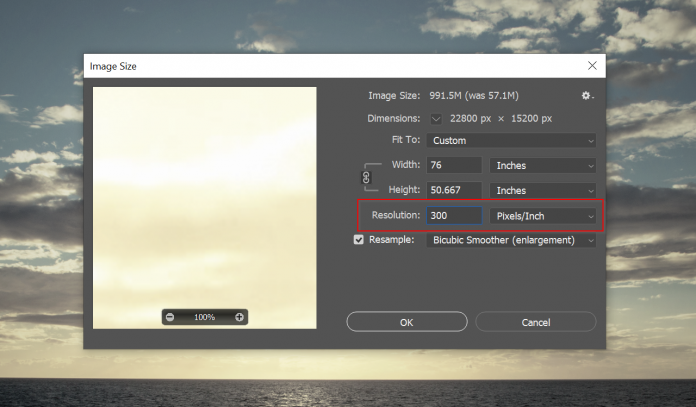Open the Fit To Custom dropdown
This screenshot has height=407, width=696.
[x=511, y=141]
